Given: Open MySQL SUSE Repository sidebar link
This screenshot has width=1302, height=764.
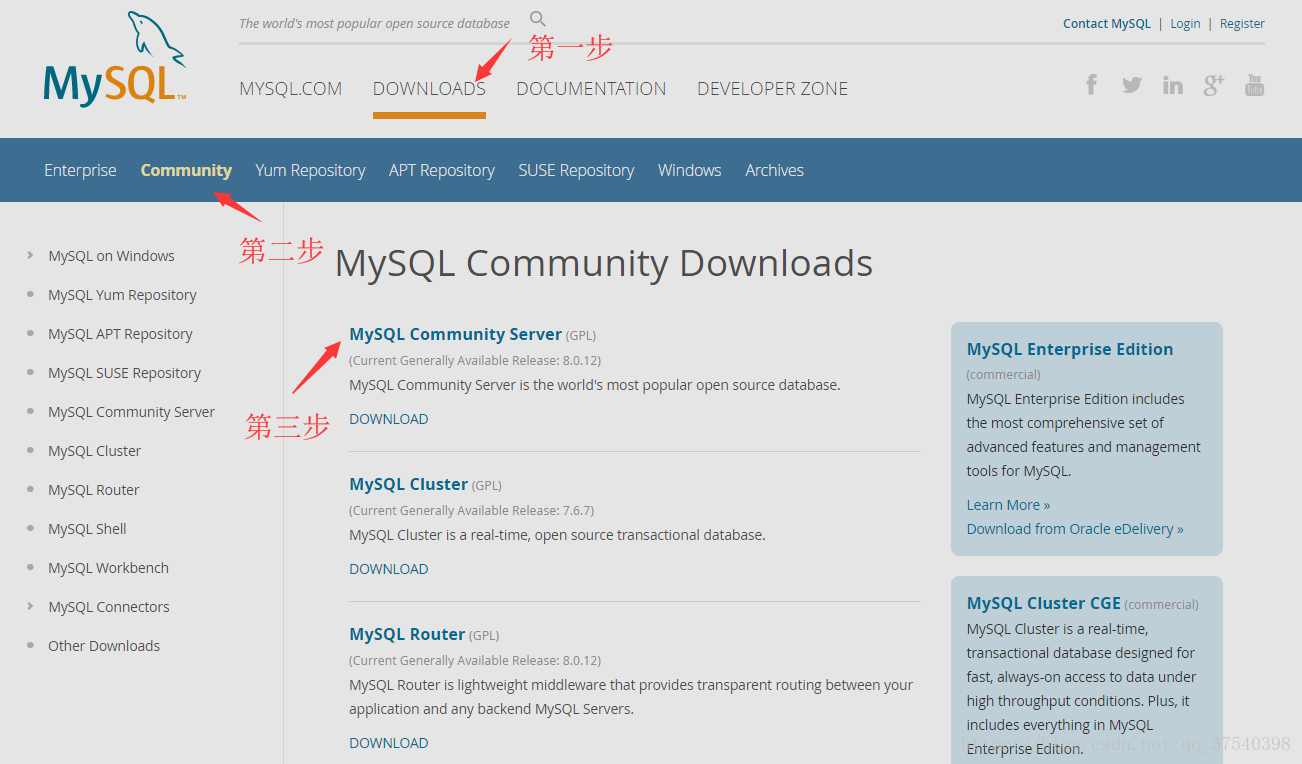Looking at the screenshot, I should pos(124,373).
